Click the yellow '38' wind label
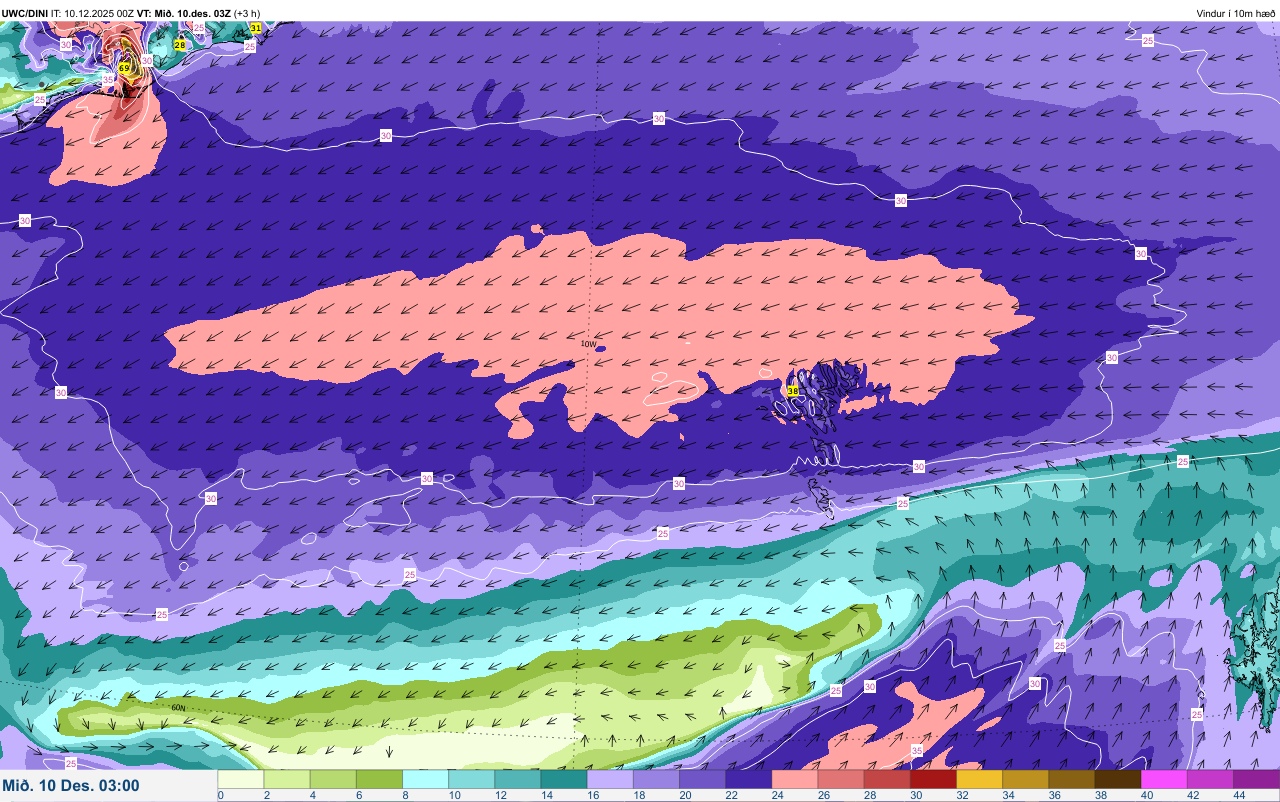Image resolution: width=1280 pixels, height=802 pixels. (x=793, y=391)
